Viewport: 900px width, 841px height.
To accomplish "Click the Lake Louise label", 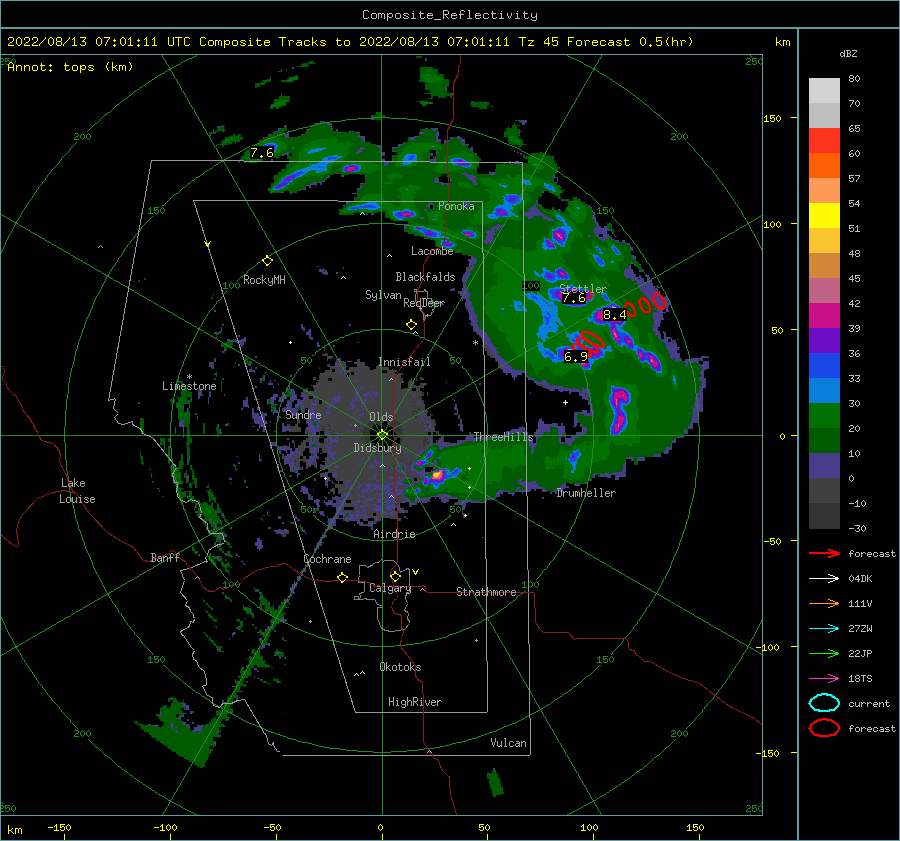I will [77, 491].
